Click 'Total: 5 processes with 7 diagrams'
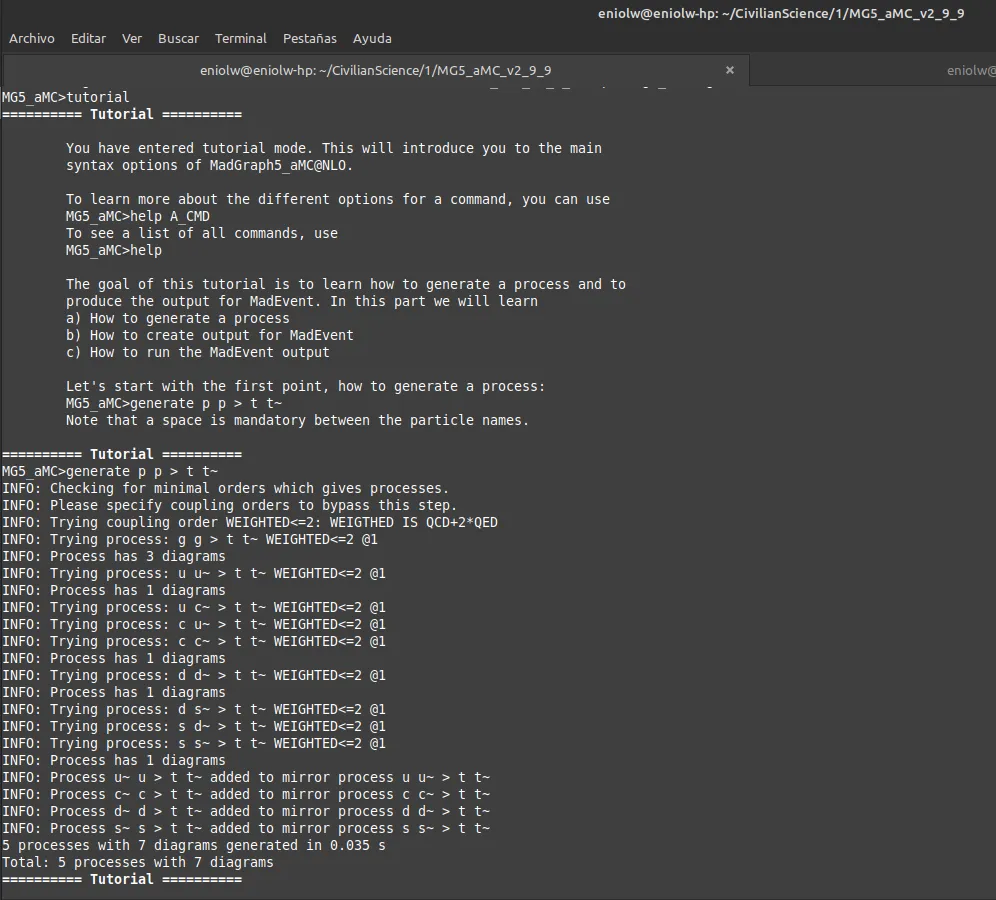The height and width of the screenshot is (900, 996). [138, 863]
